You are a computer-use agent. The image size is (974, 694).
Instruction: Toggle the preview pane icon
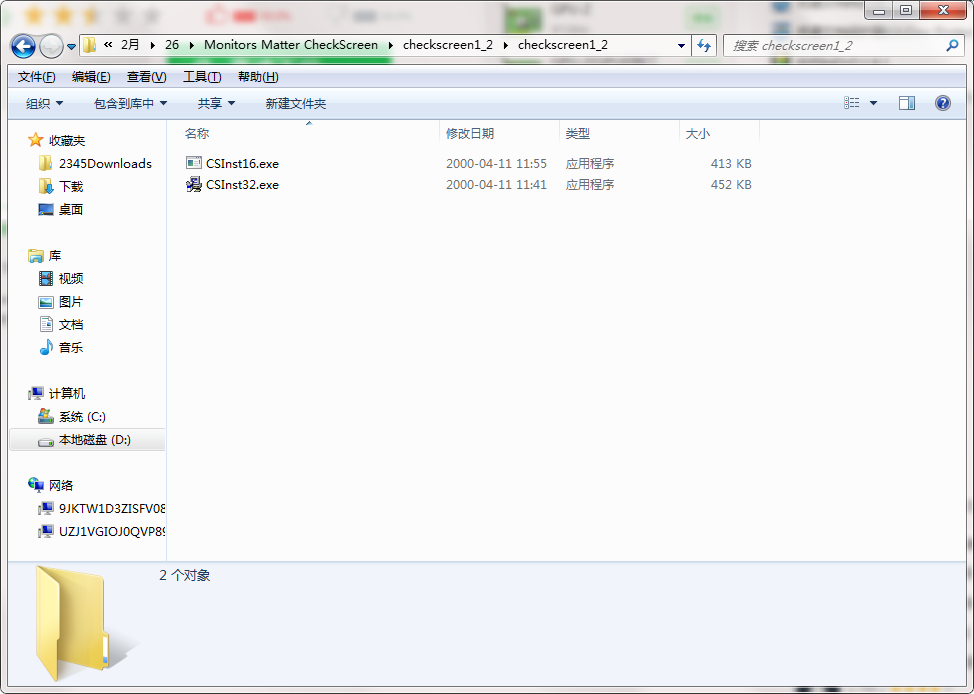coord(907,103)
